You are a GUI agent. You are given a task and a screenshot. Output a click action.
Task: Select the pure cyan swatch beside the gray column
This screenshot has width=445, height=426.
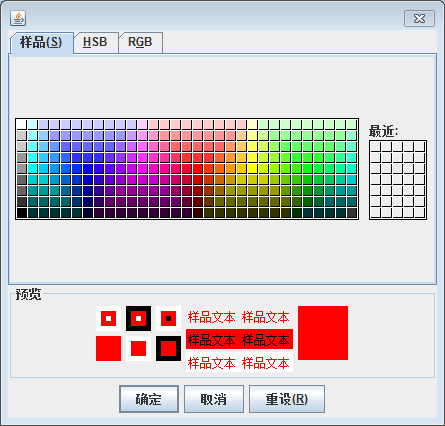click(33, 169)
